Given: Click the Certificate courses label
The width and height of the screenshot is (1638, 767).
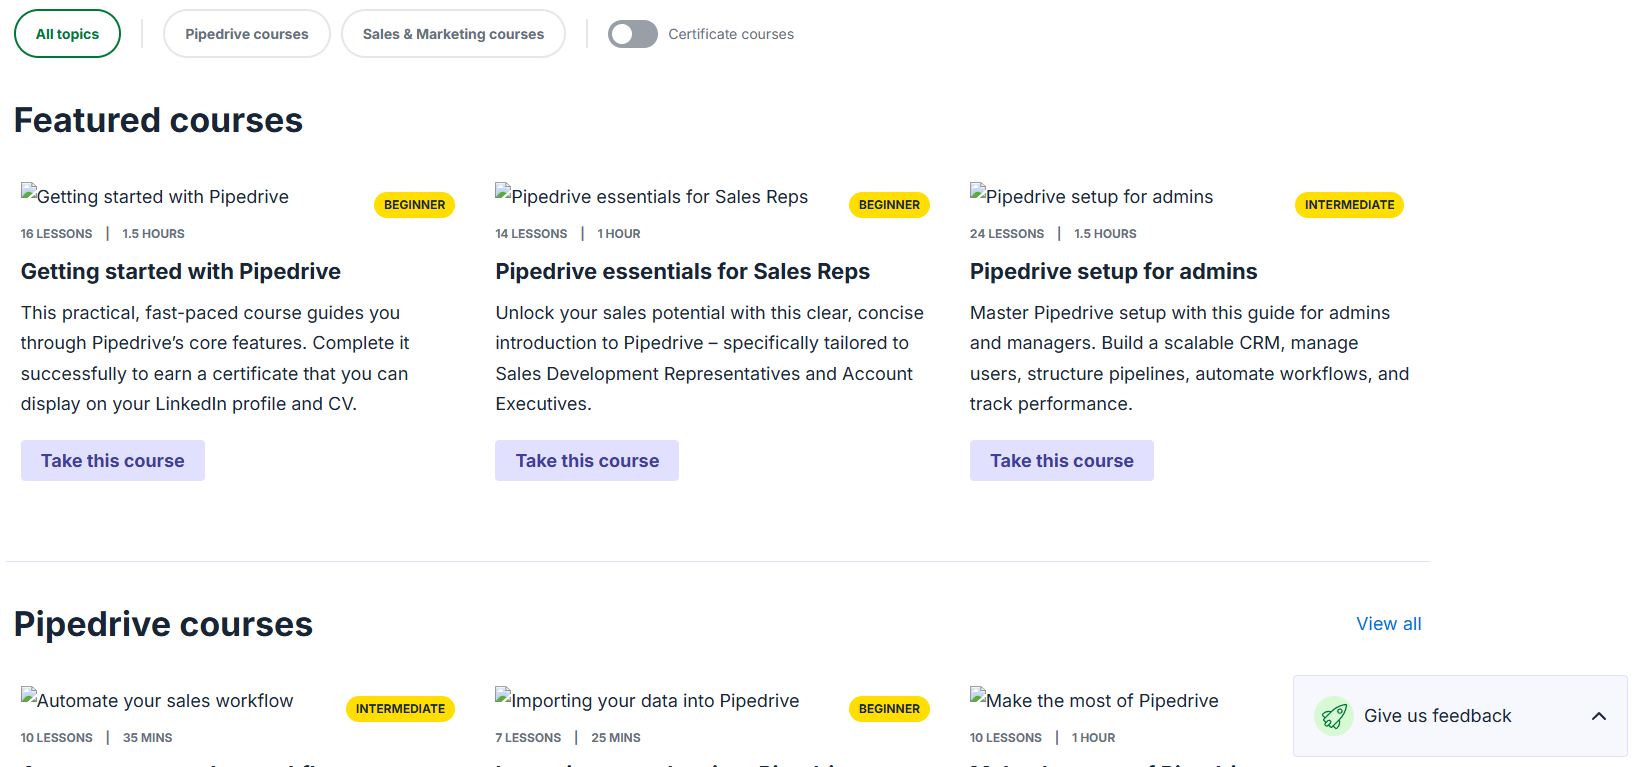Looking at the screenshot, I should (731, 34).
